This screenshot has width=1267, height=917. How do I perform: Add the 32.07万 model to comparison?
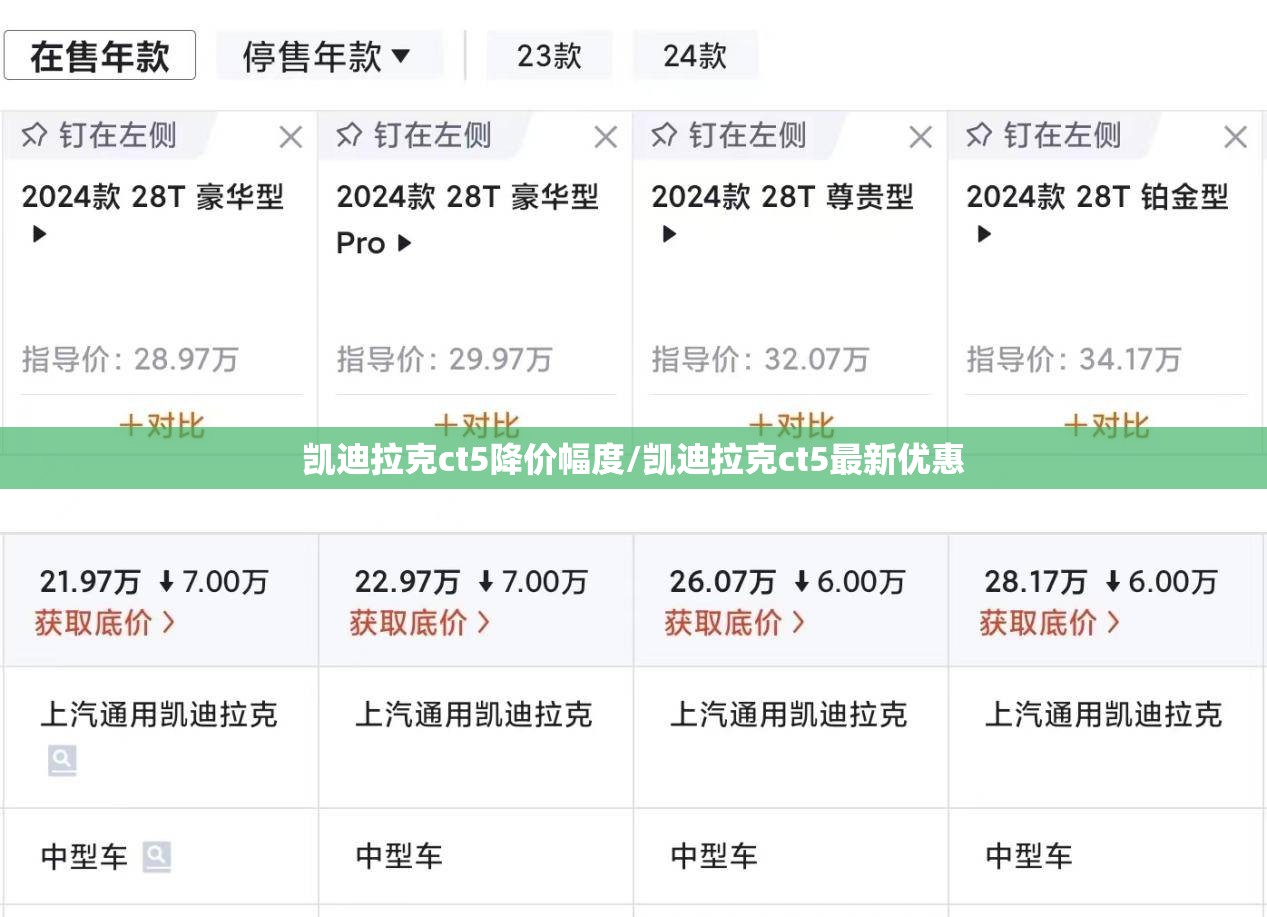coord(791,424)
